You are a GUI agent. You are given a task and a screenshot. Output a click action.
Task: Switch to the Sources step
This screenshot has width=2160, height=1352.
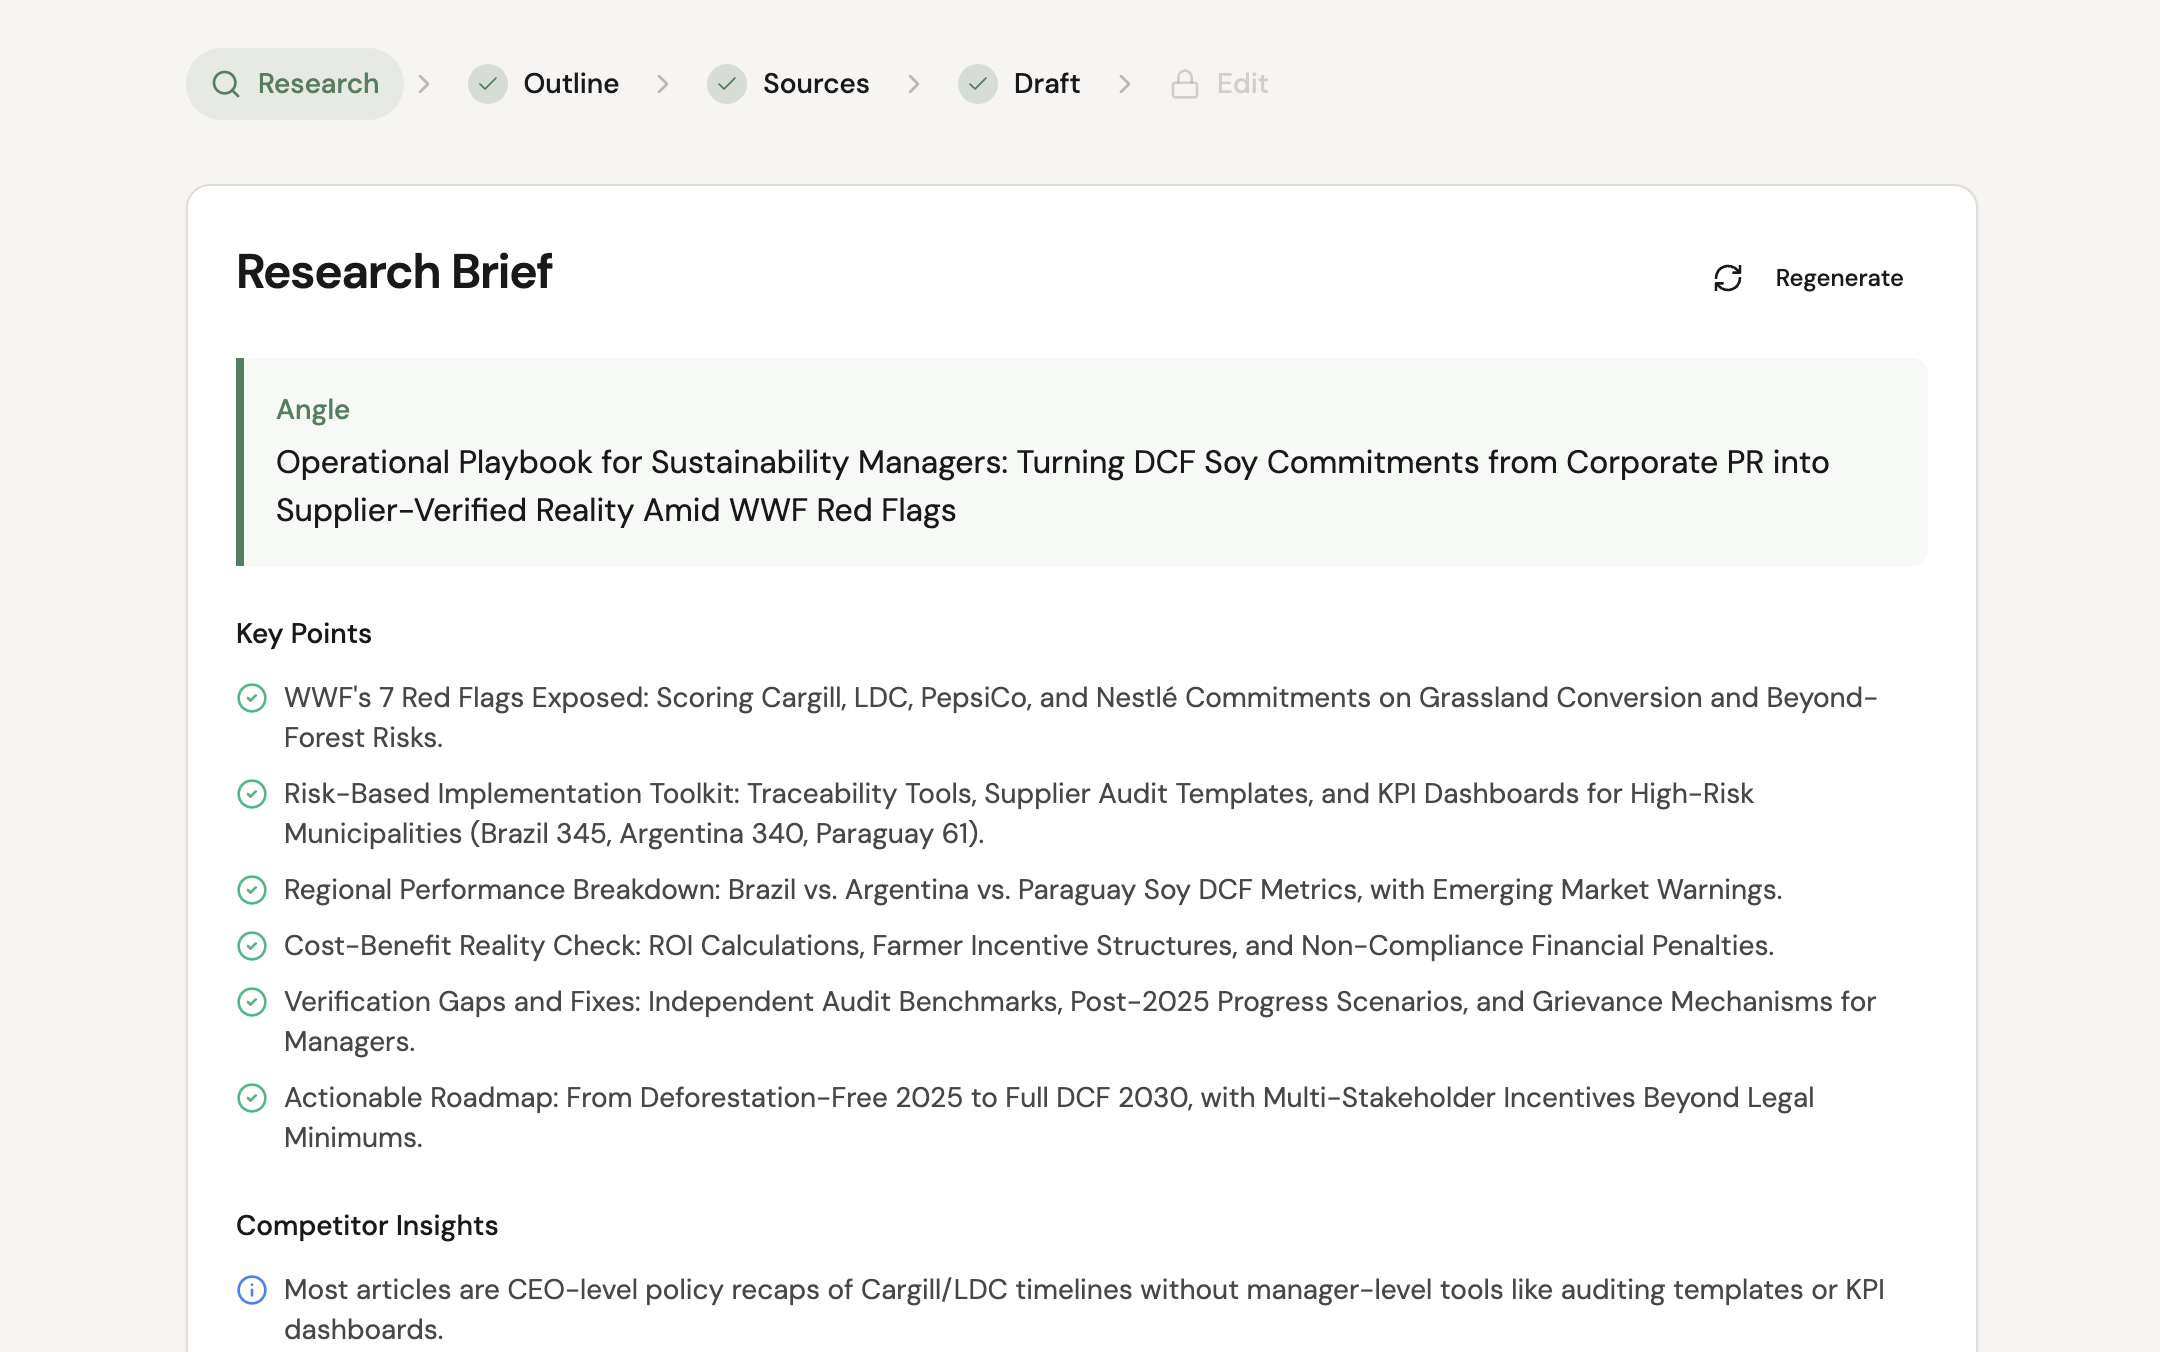pyautogui.click(x=815, y=84)
